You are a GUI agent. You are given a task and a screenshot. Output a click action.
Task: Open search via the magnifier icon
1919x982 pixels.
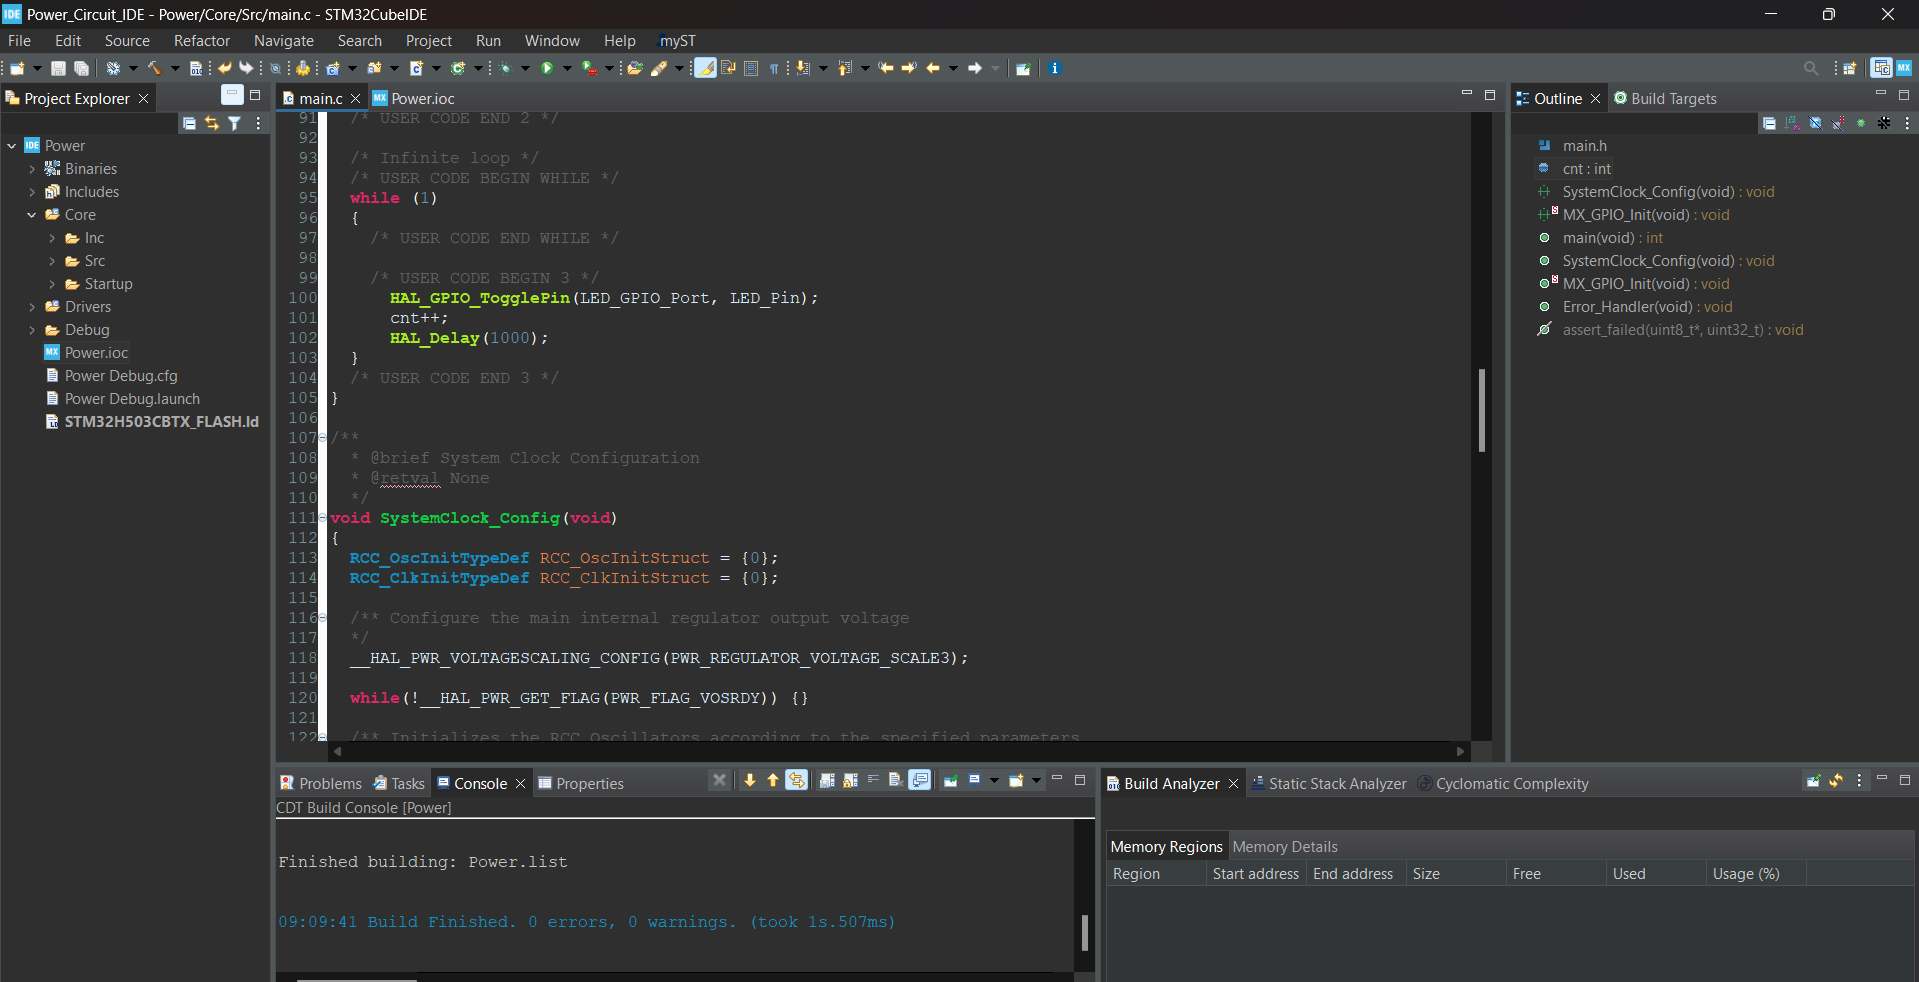(x=1810, y=68)
